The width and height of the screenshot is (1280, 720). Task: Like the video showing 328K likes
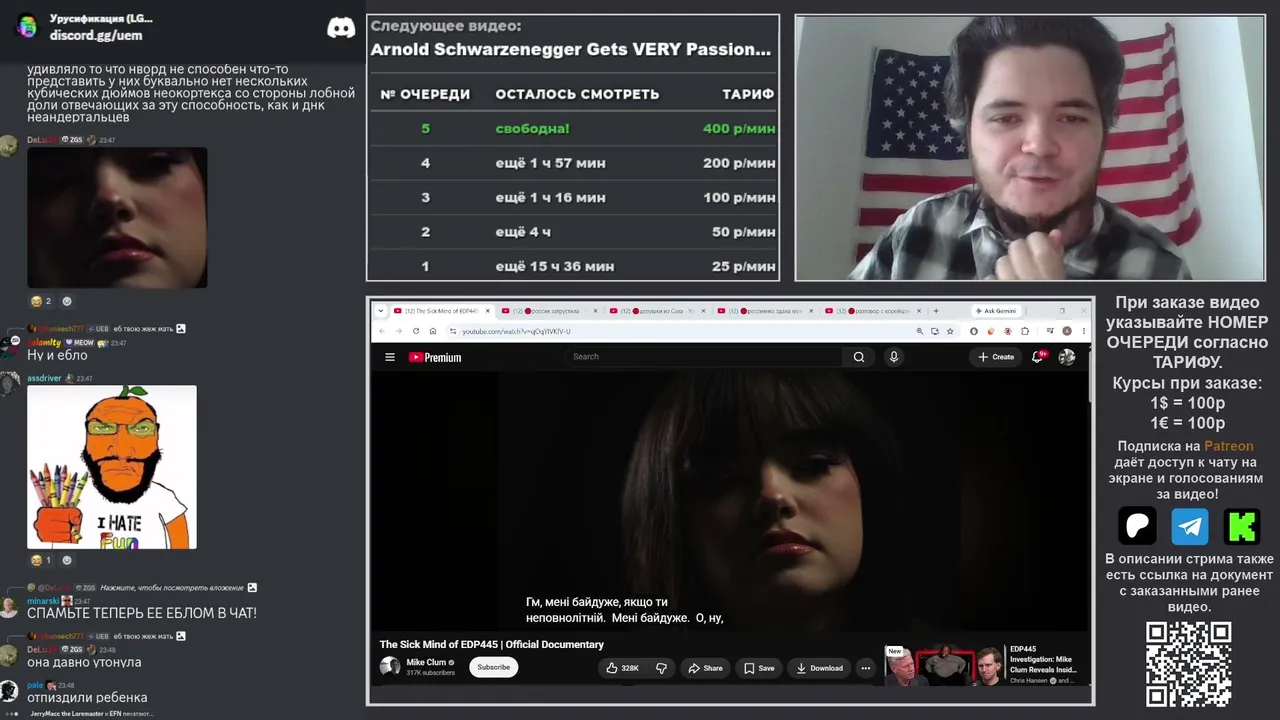[x=623, y=668]
